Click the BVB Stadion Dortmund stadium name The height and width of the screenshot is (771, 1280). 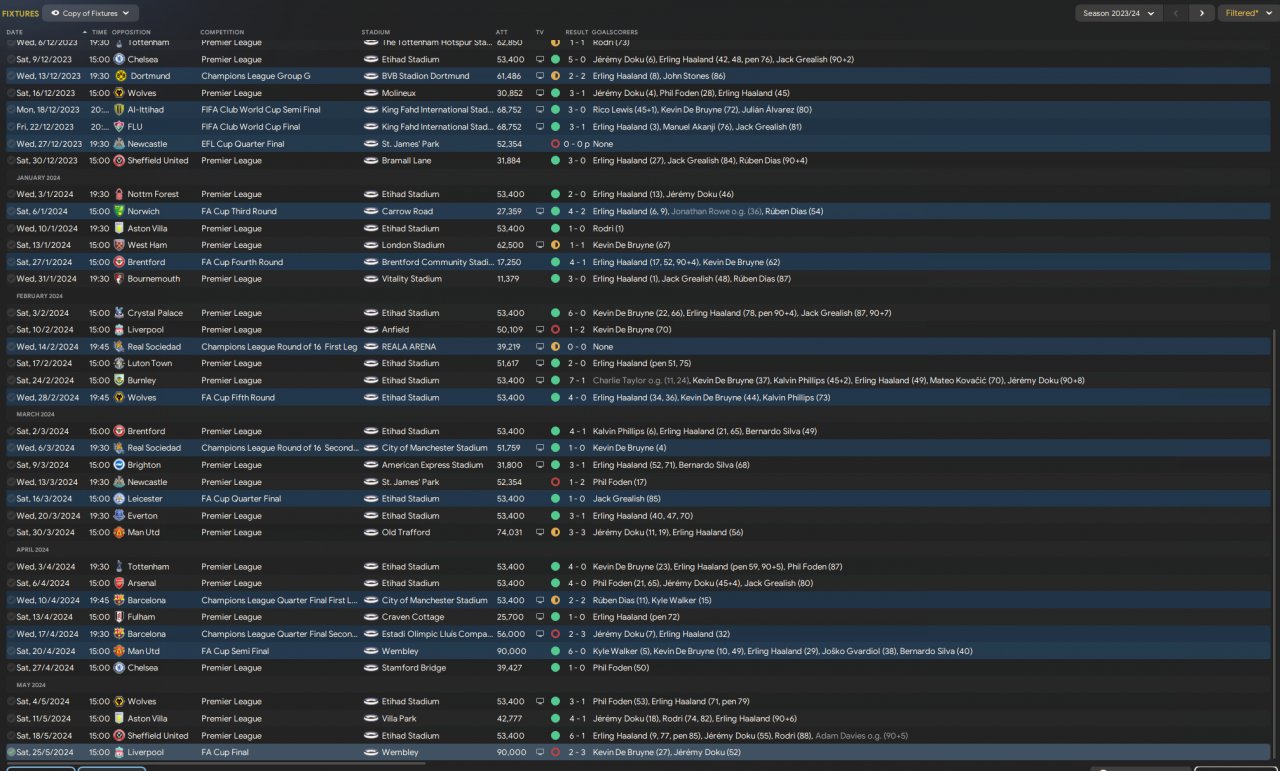(x=426, y=76)
